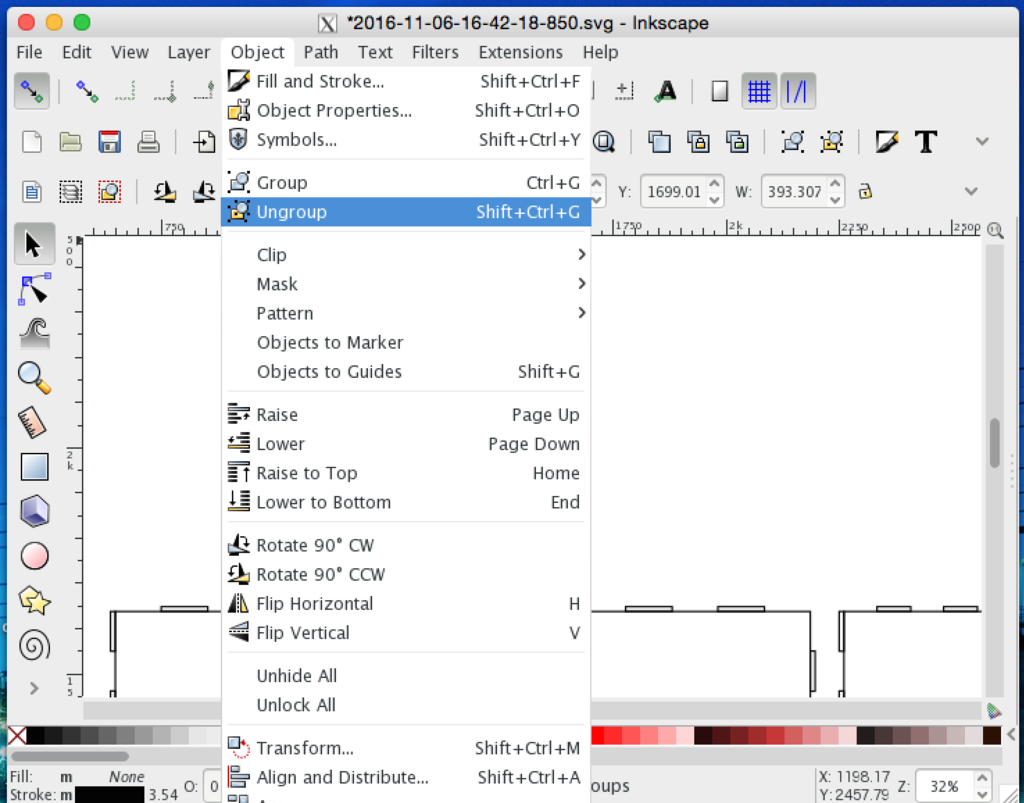Increase the Y coordinate stepper
This screenshot has height=803, width=1024.
point(714,184)
